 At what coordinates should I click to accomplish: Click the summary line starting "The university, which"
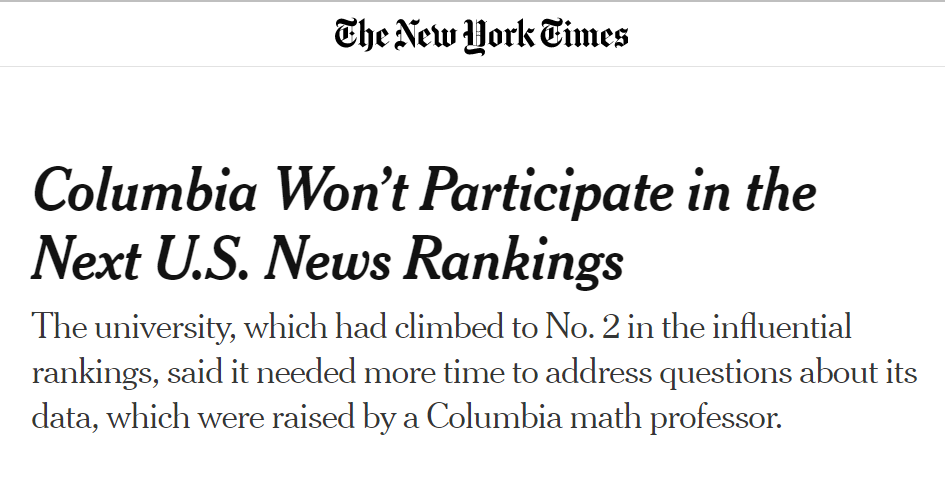441,329
